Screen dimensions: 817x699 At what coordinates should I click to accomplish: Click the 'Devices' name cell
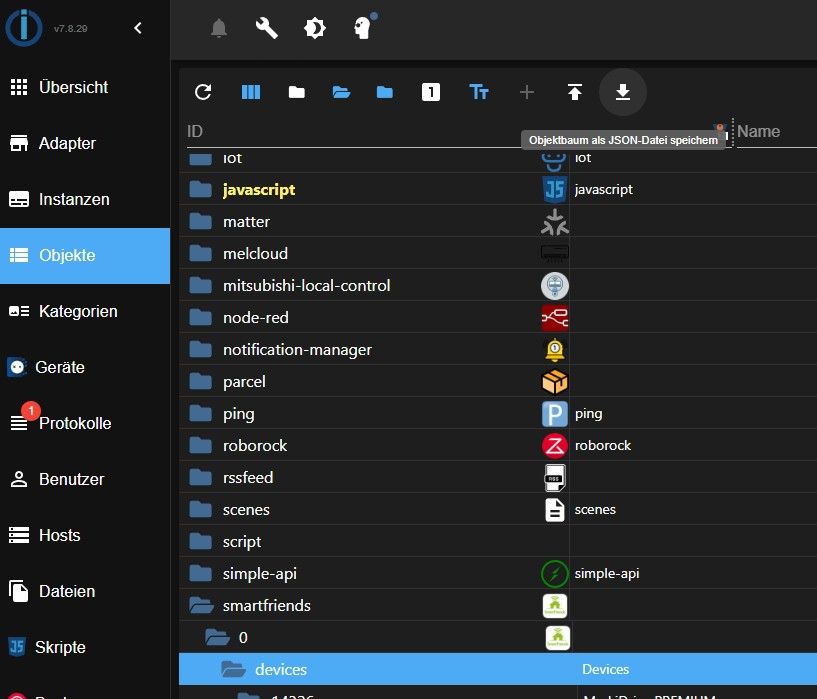point(605,669)
